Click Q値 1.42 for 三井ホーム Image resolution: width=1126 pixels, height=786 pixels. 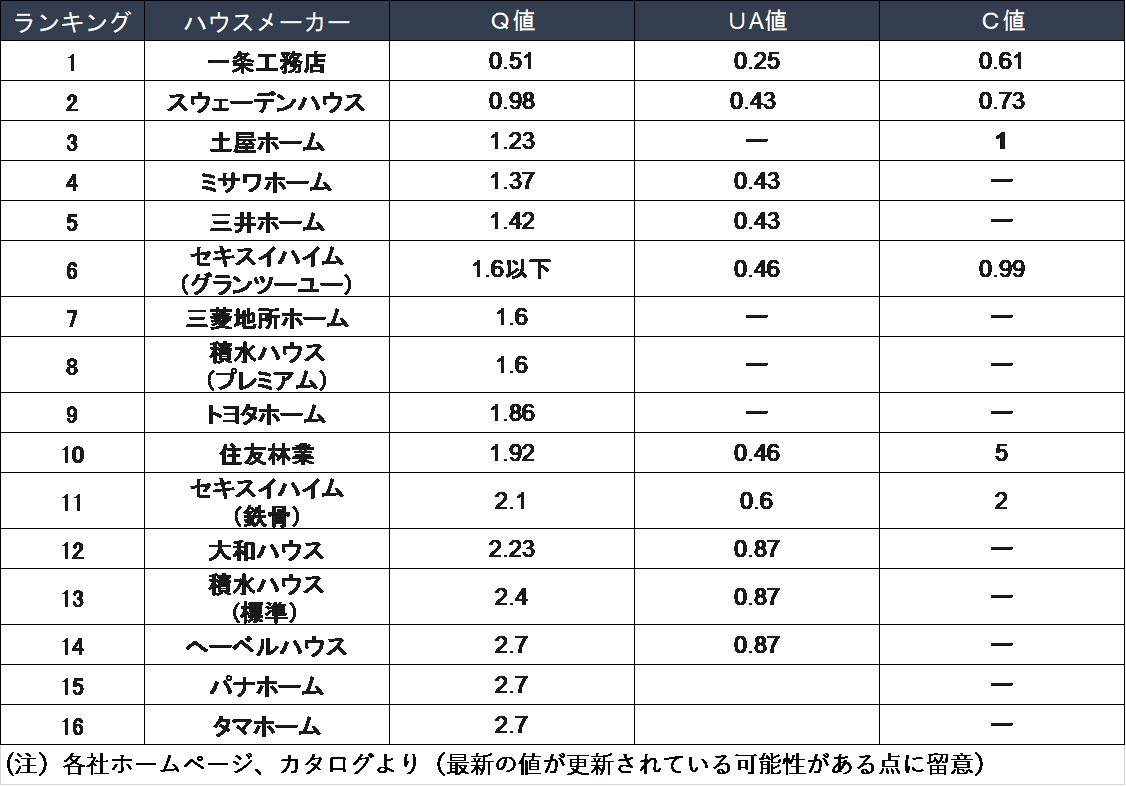[x=512, y=221]
